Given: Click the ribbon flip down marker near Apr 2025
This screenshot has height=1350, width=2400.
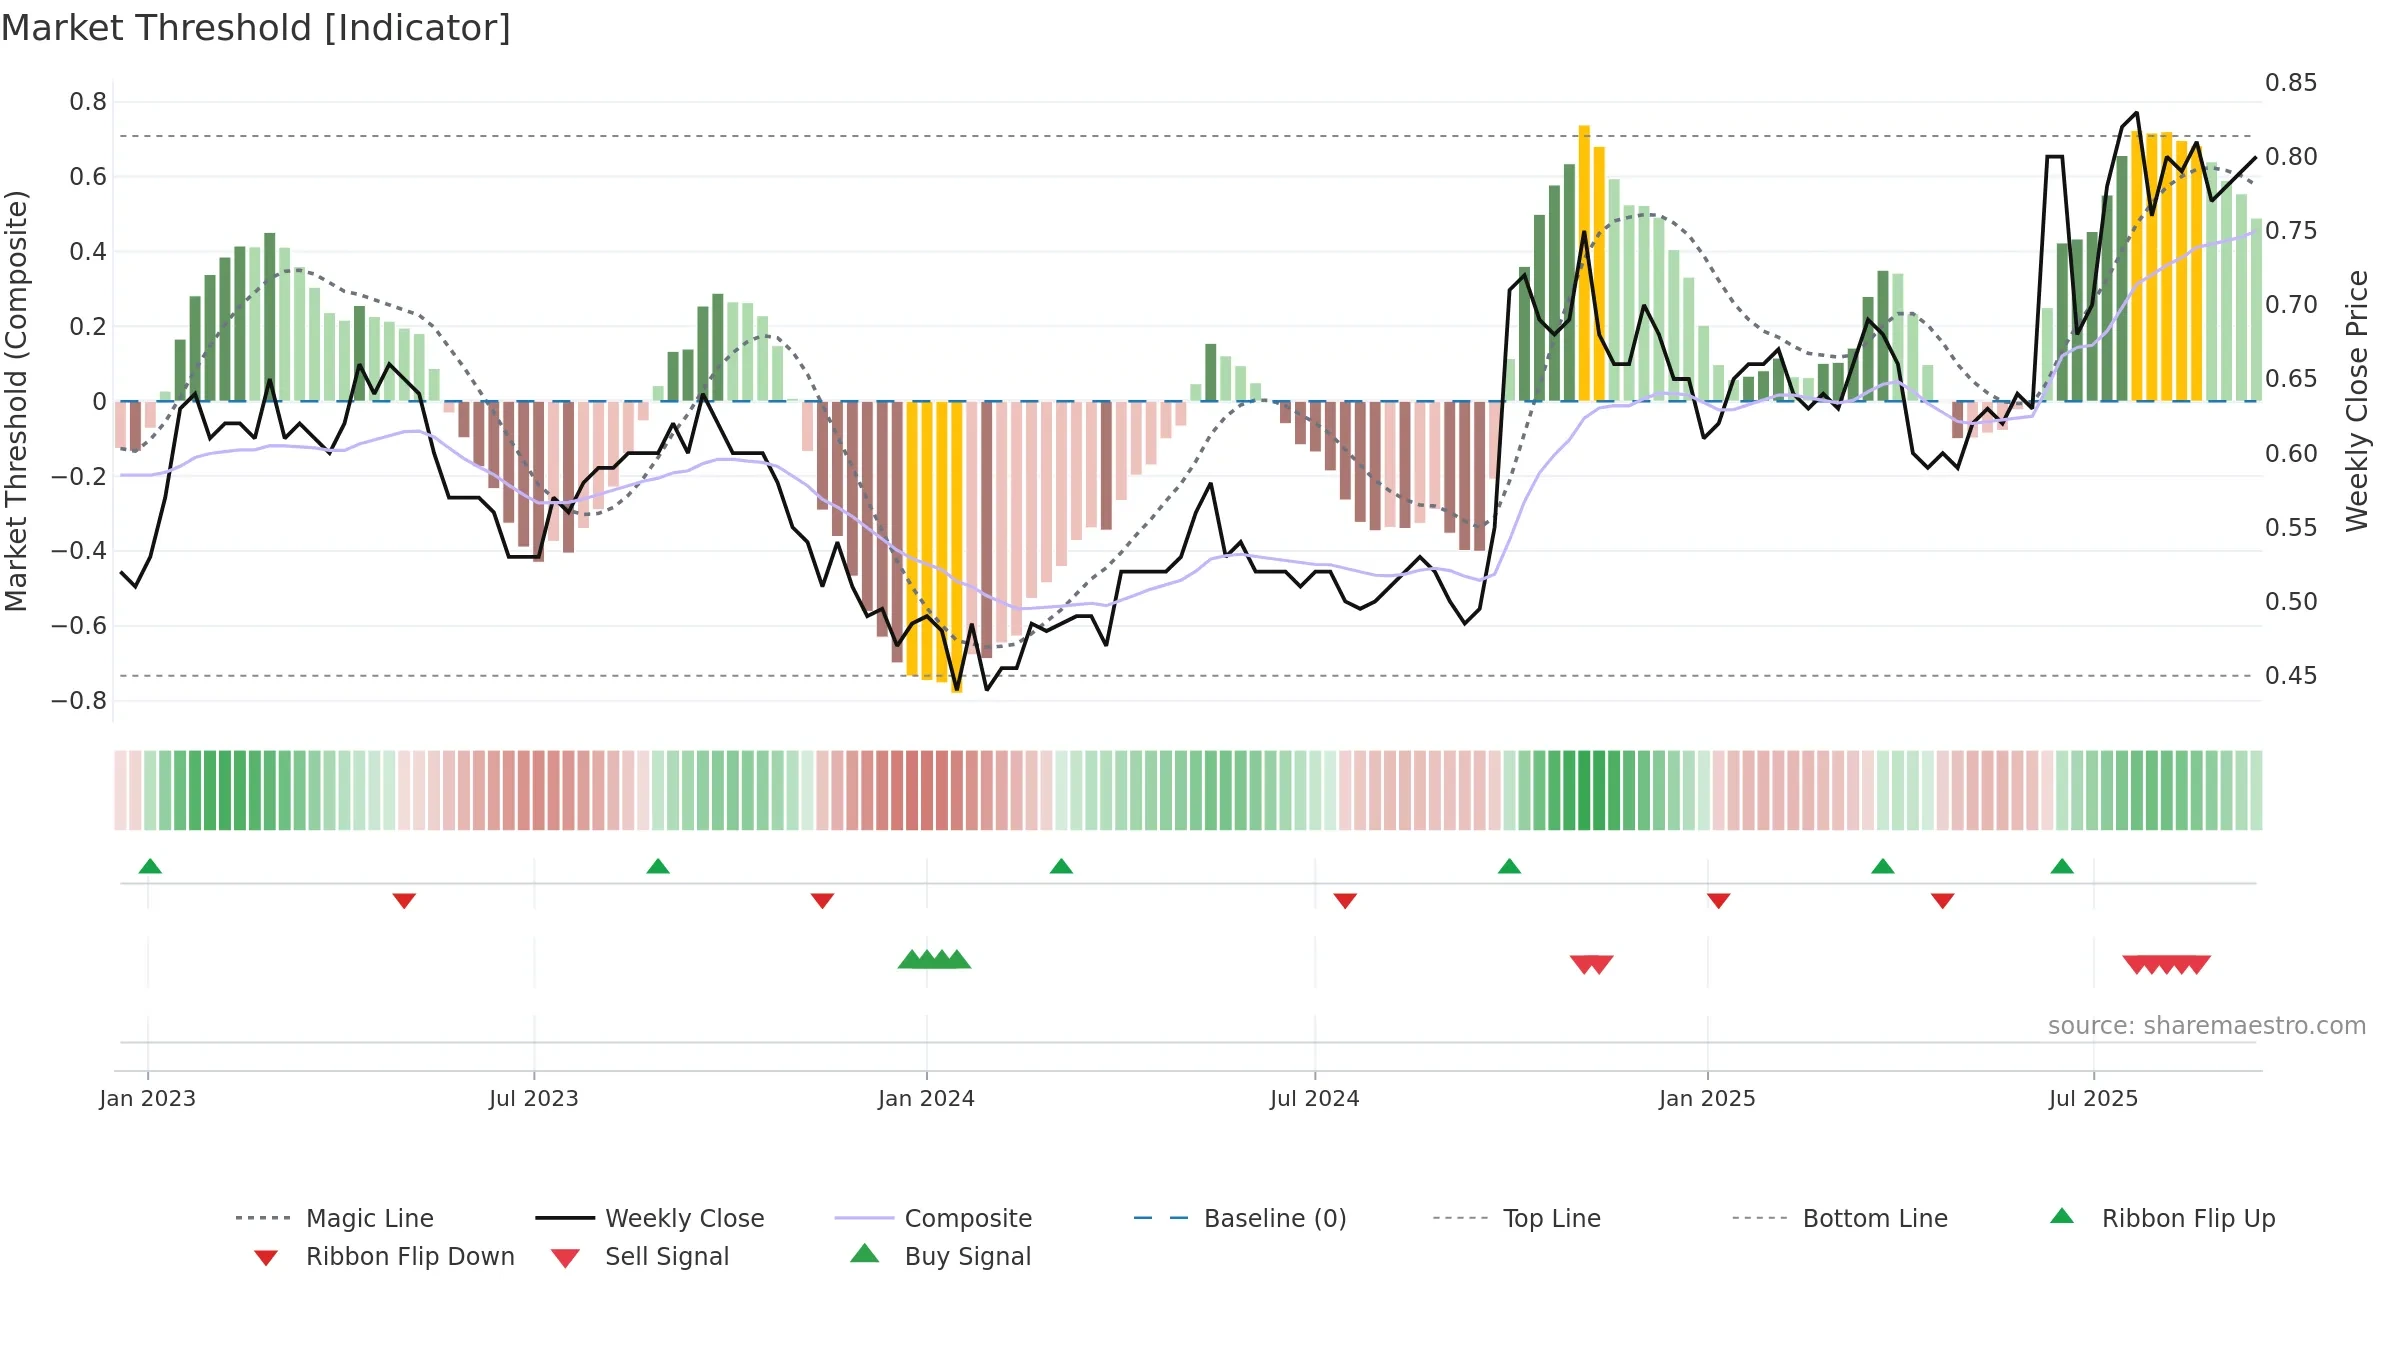Looking at the screenshot, I should click(x=1943, y=901).
